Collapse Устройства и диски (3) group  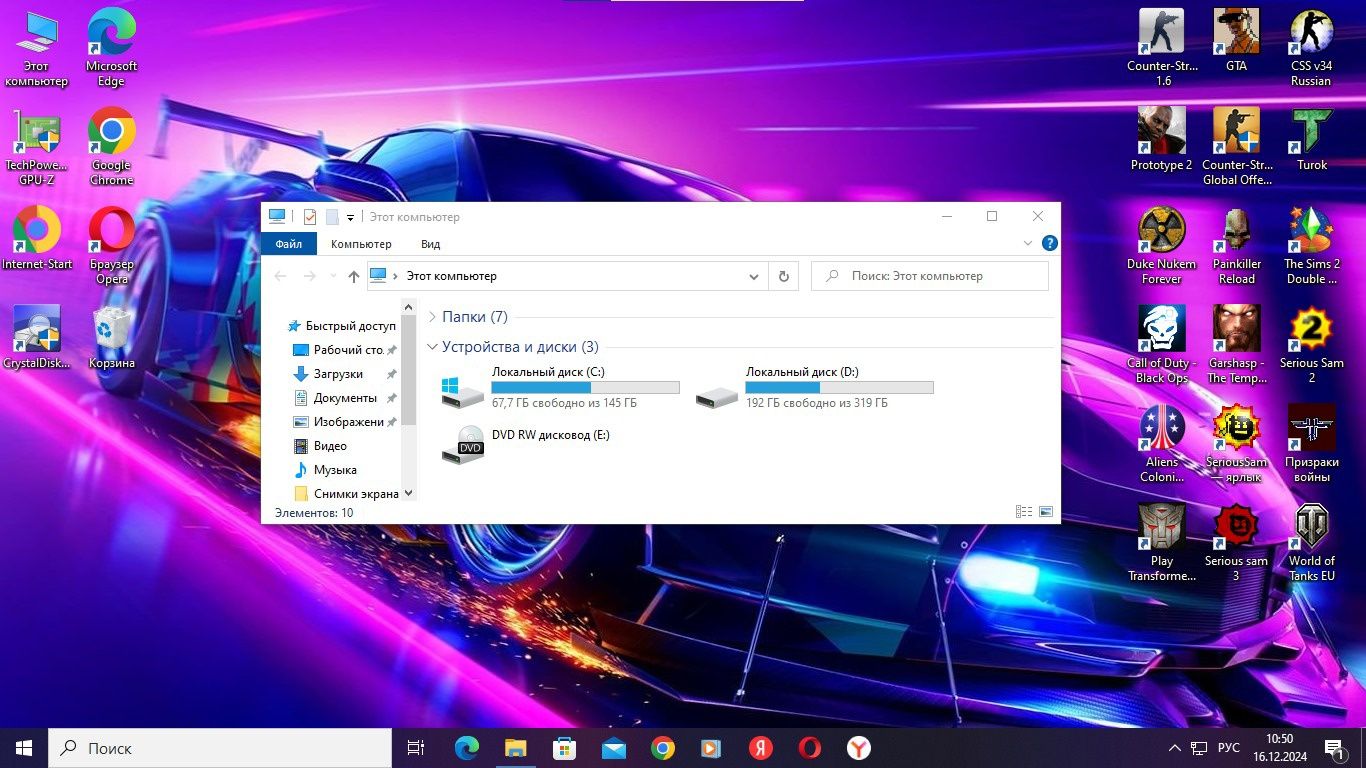click(x=432, y=347)
